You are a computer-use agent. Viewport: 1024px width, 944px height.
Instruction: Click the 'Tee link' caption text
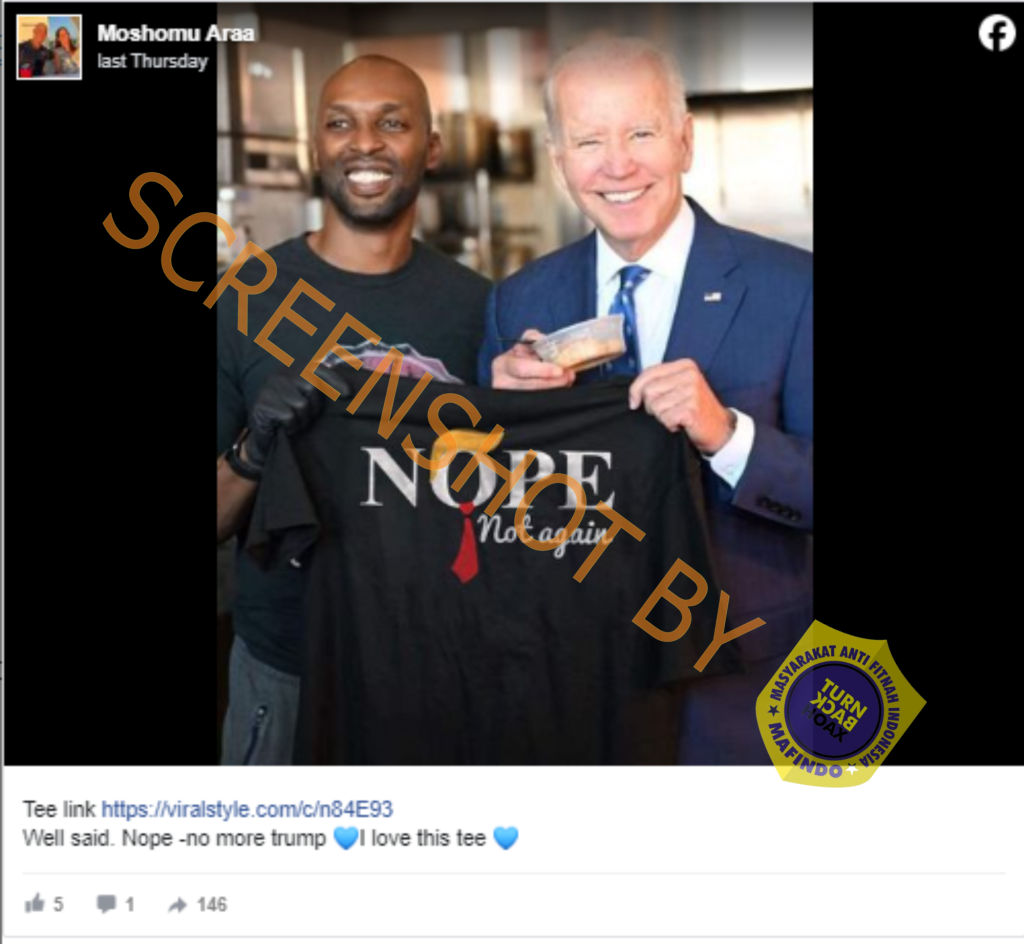[59, 810]
